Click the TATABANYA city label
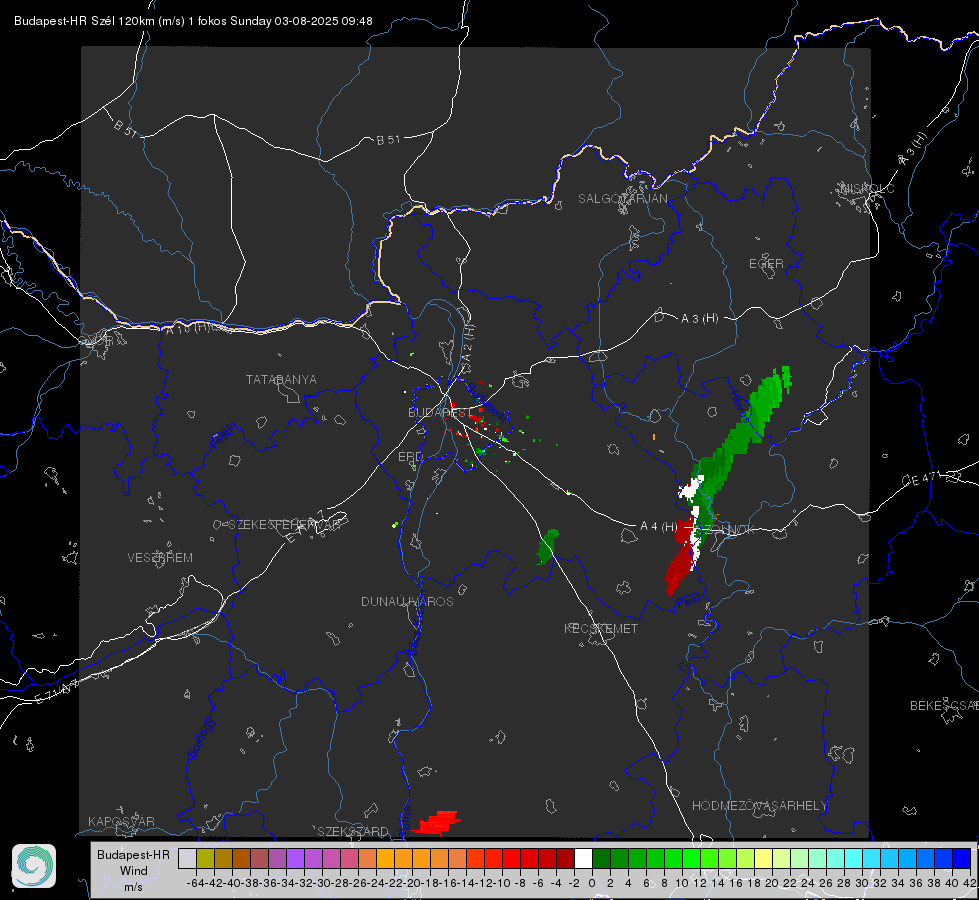This screenshot has height=900, width=979. click(281, 379)
